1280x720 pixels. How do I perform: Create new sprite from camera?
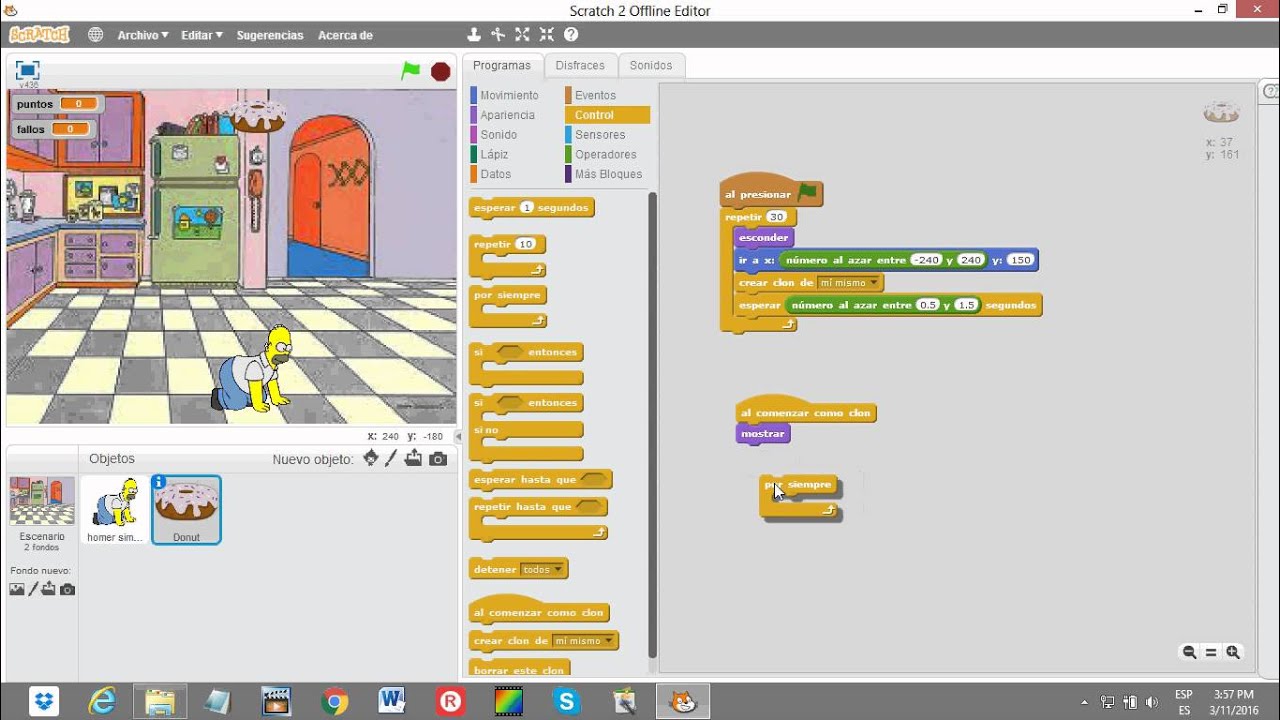pos(438,459)
